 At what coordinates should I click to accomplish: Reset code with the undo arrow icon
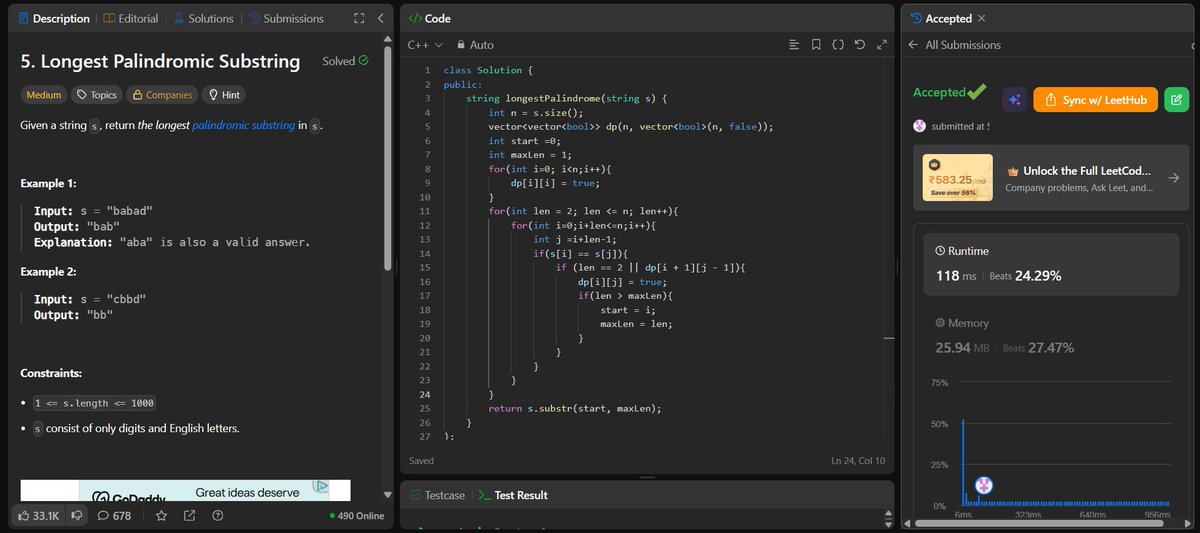(x=860, y=45)
